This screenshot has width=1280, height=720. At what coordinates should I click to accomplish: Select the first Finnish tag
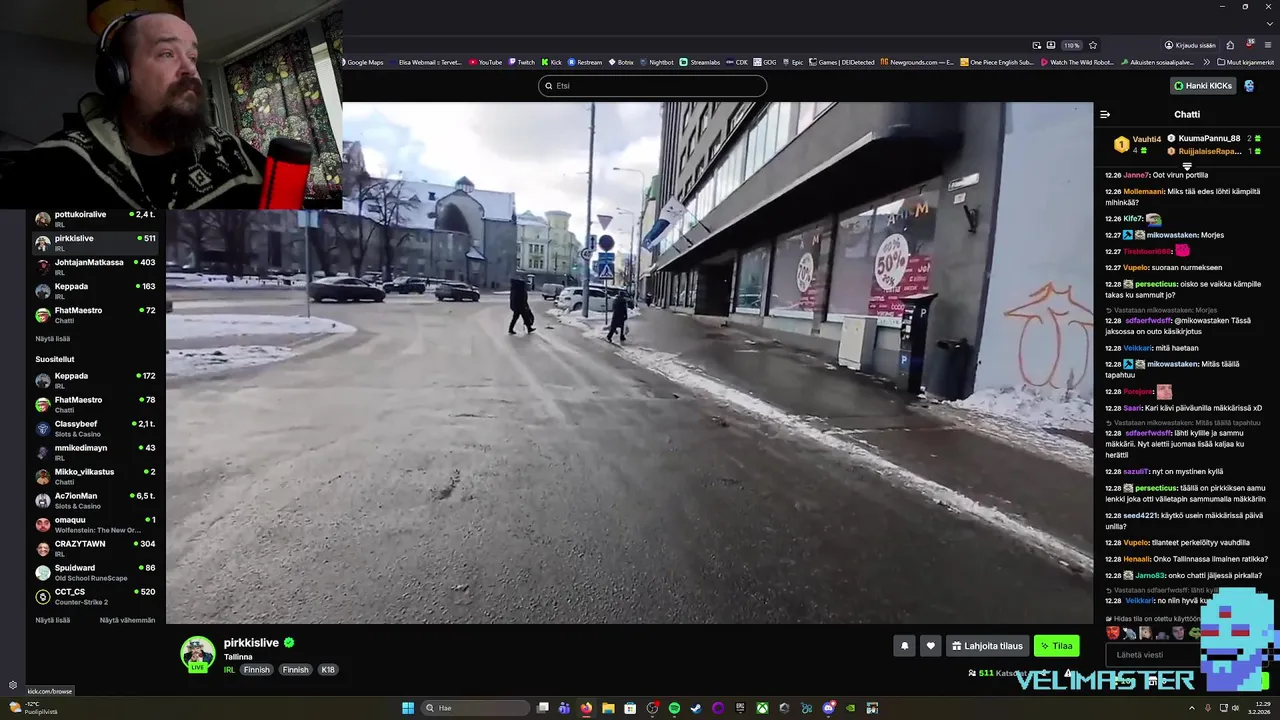pos(257,670)
